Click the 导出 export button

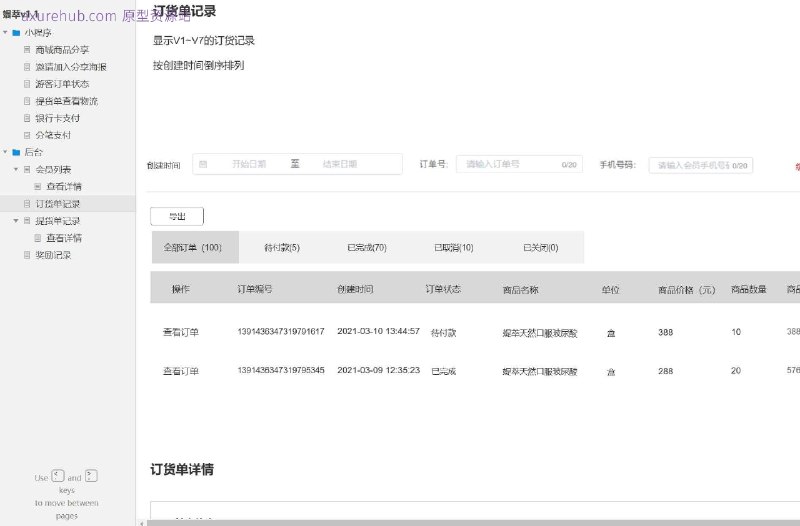[x=177, y=216]
